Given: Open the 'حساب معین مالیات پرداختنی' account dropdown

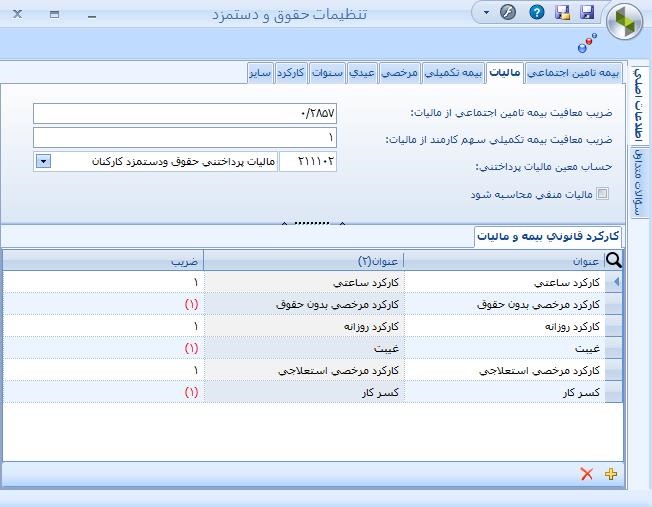Looking at the screenshot, I should pyautogui.click(x=44, y=161).
